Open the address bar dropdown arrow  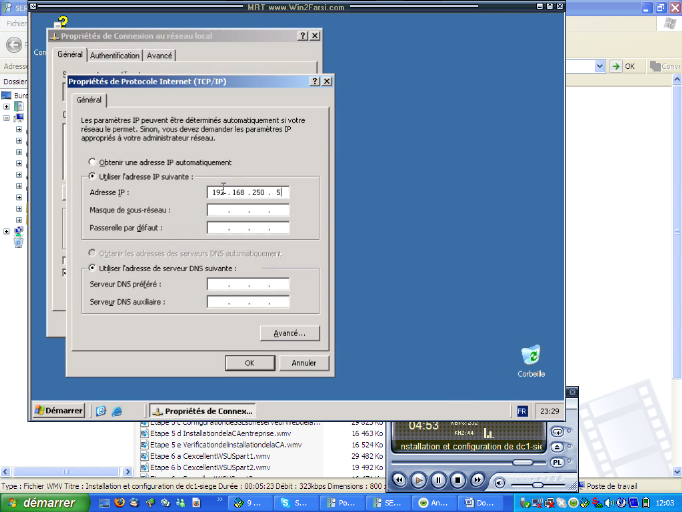click(x=600, y=66)
